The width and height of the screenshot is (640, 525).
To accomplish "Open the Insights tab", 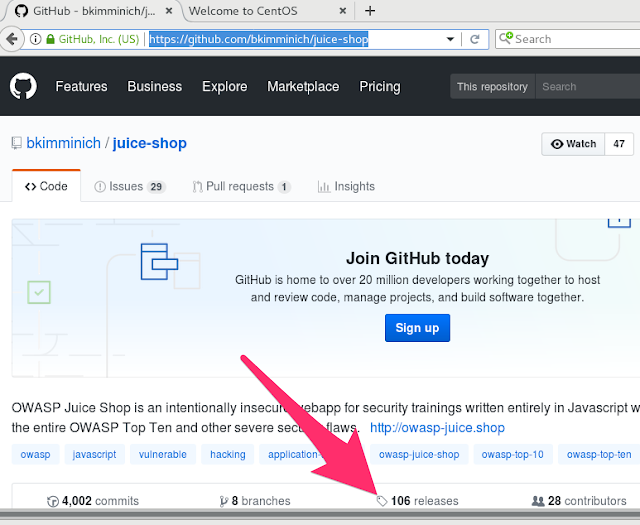I will click(x=346, y=187).
